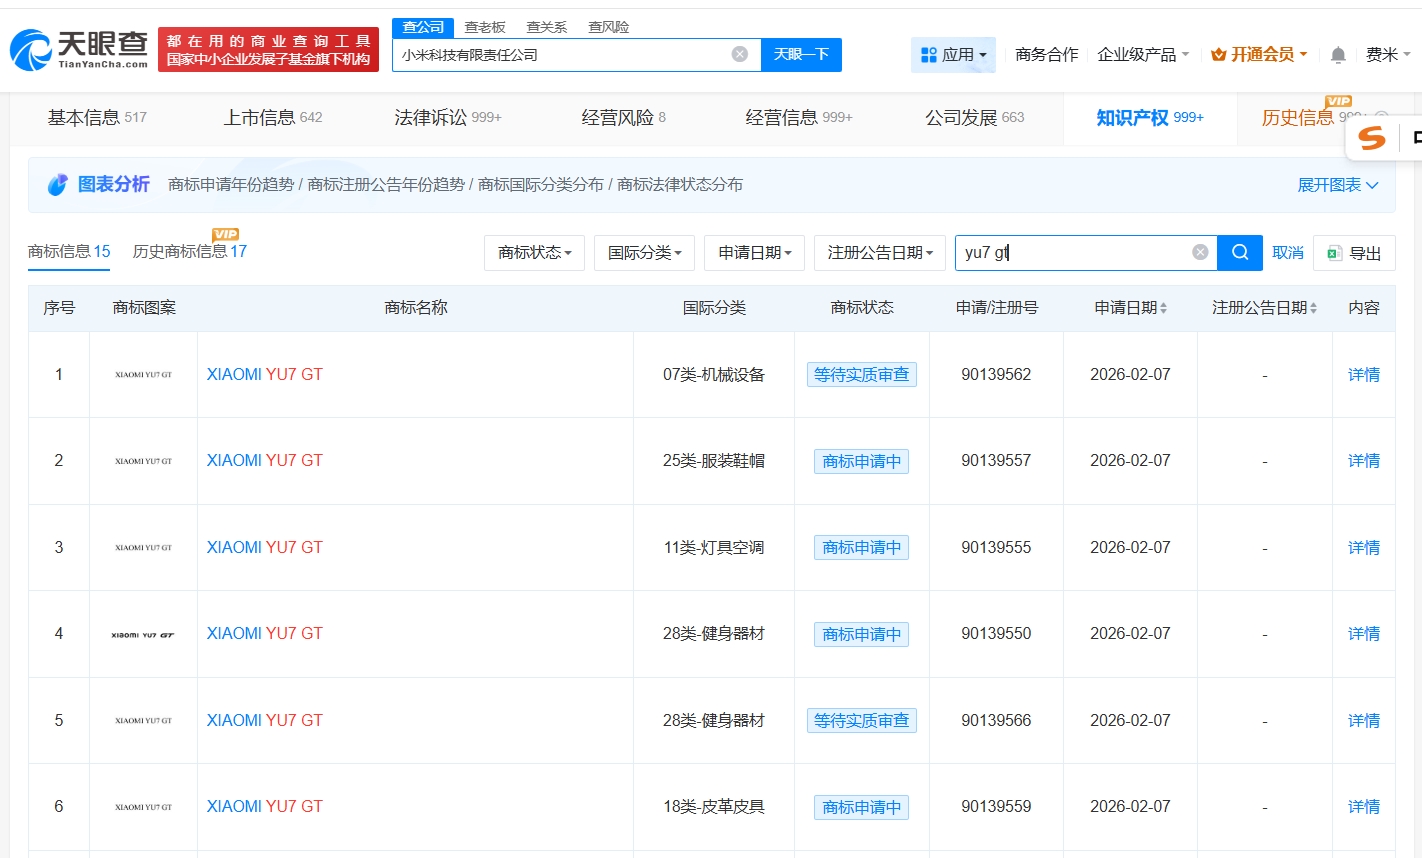Switch to the 查老板 search tab
1422x858 pixels.
tap(485, 27)
